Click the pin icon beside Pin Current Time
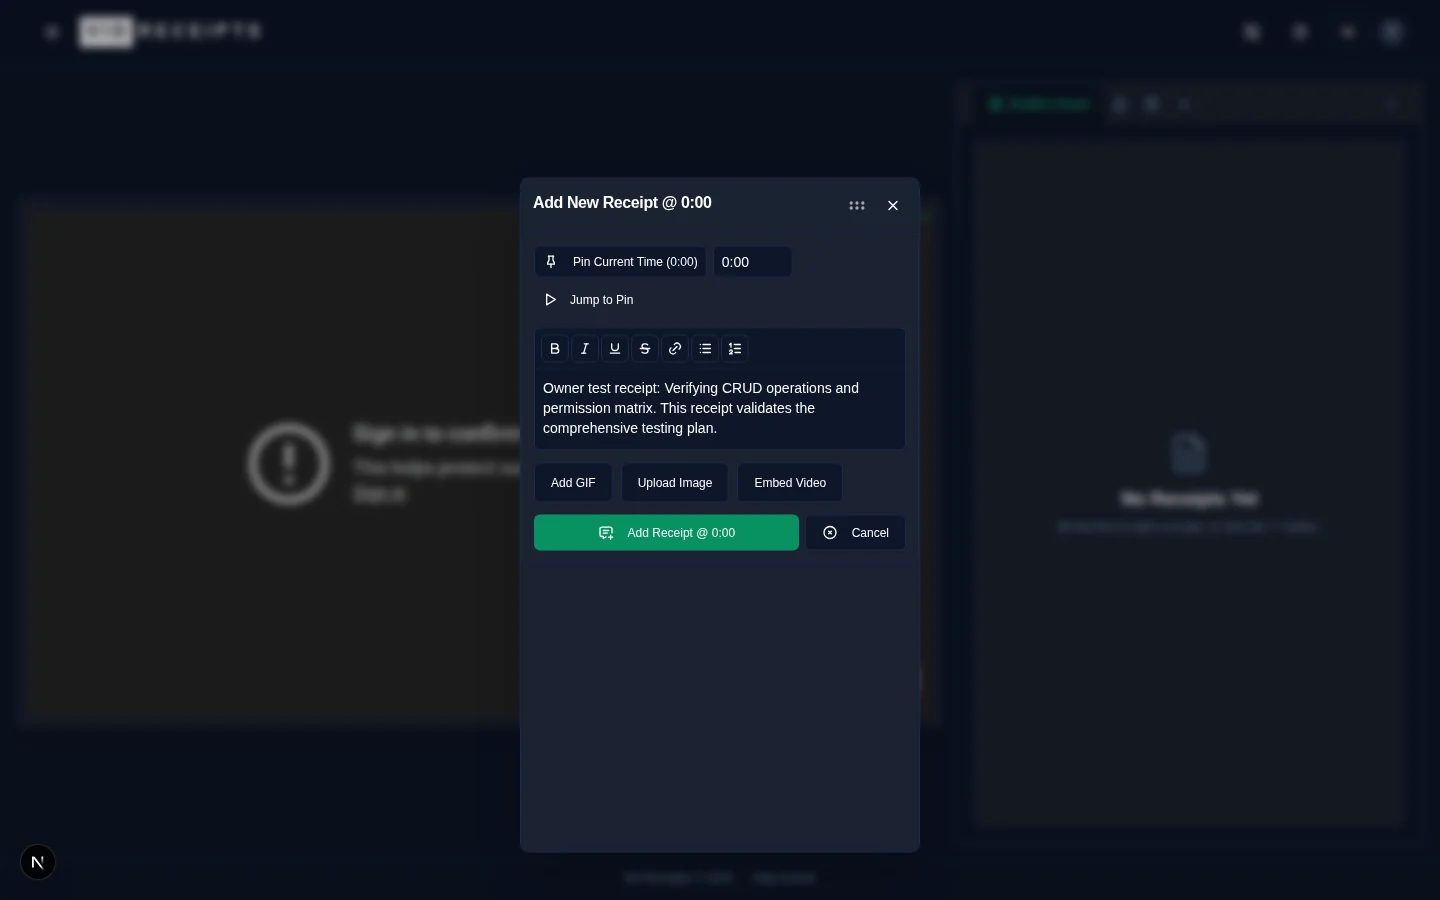 pos(551,261)
